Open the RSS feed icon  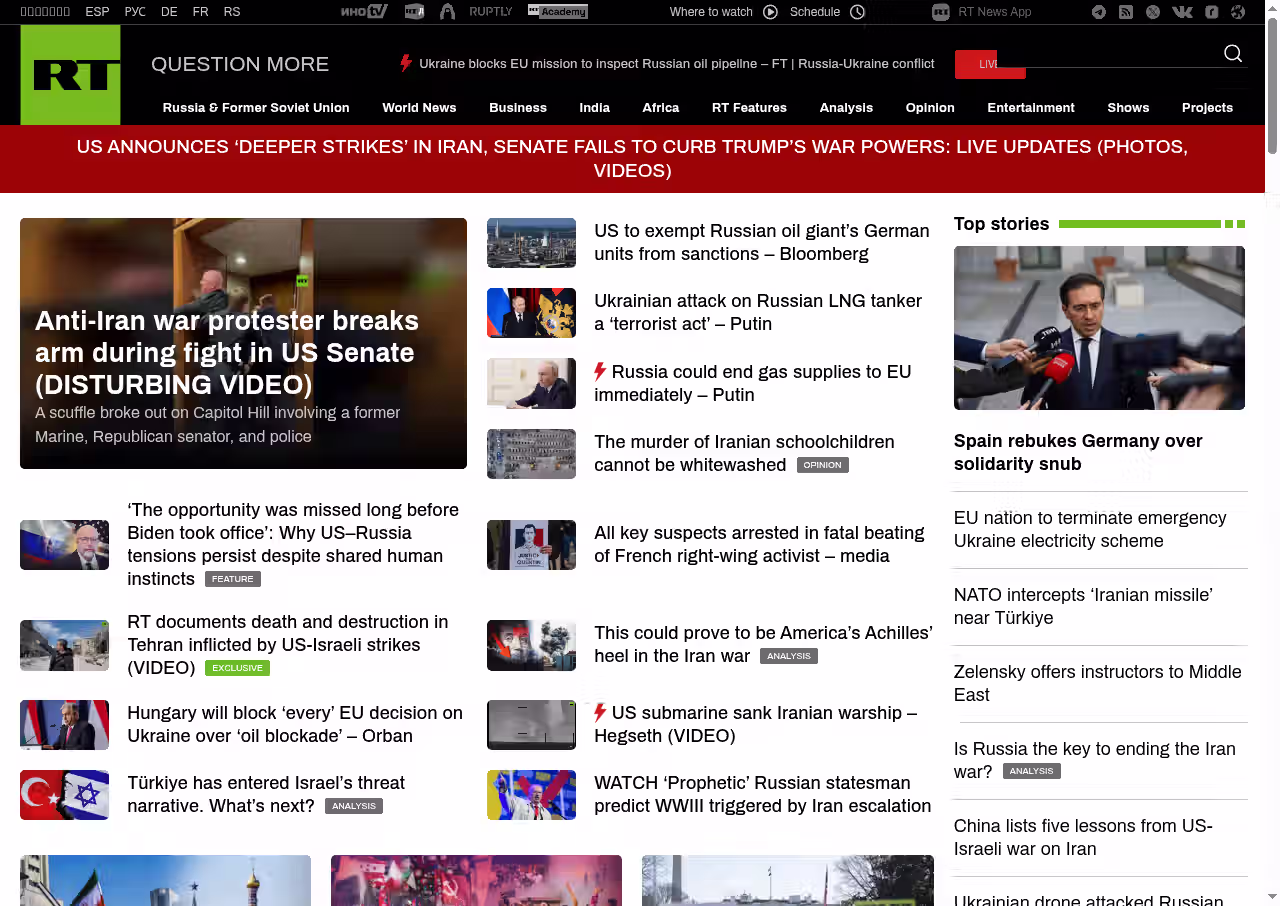pyautogui.click(x=1126, y=12)
